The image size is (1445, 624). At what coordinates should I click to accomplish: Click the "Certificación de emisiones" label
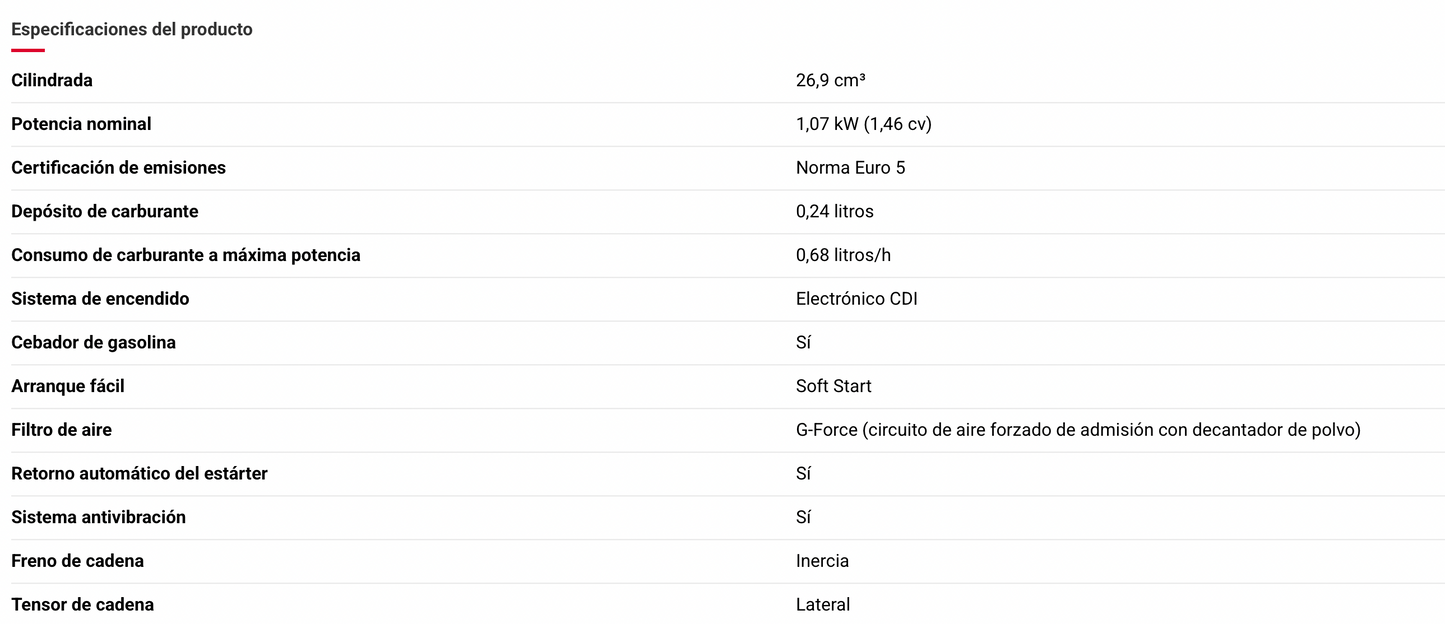118,168
